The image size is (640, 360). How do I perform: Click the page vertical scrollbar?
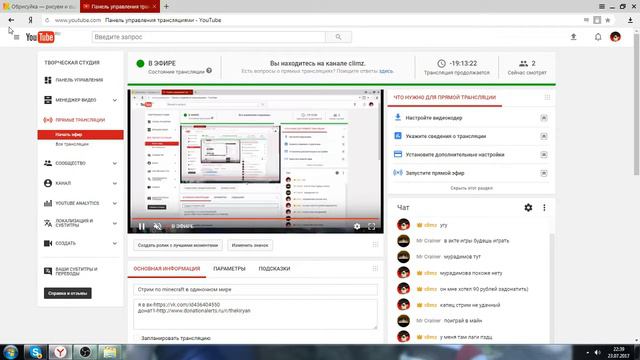636,104
